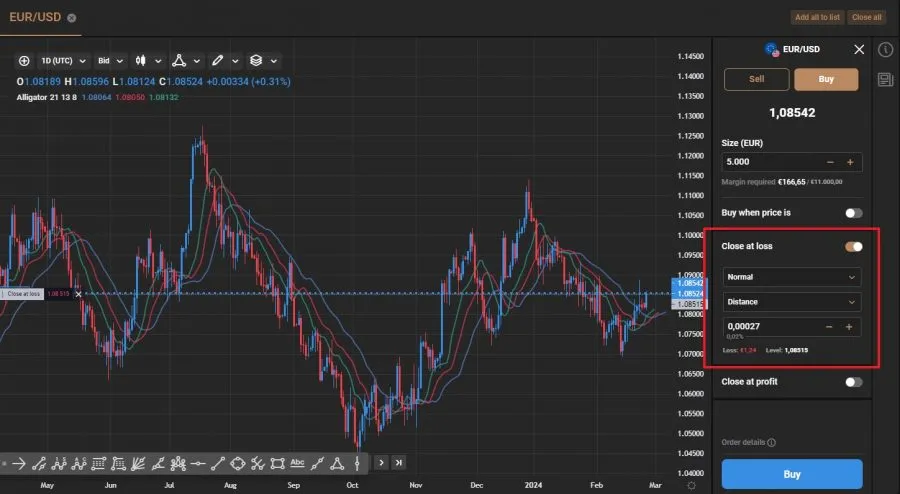The width and height of the screenshot is (900, 494).
Task: Click the stacked layers icon
Action: coord(256,61)
